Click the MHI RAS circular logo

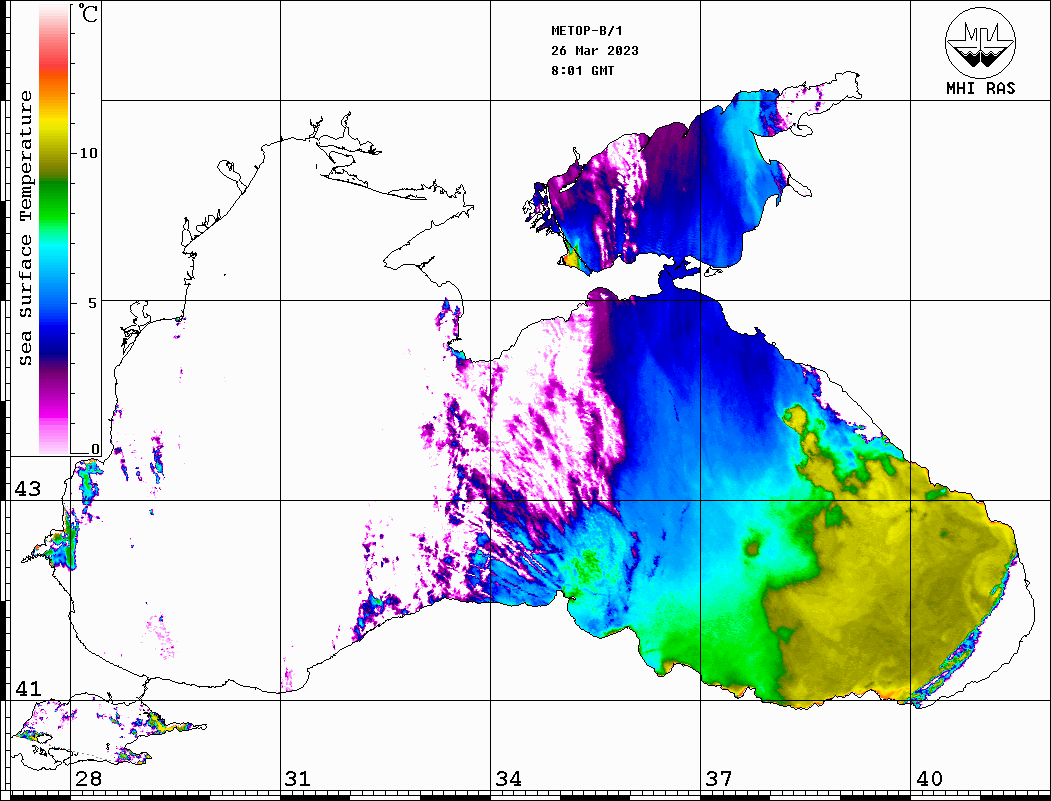pos(981,42)
